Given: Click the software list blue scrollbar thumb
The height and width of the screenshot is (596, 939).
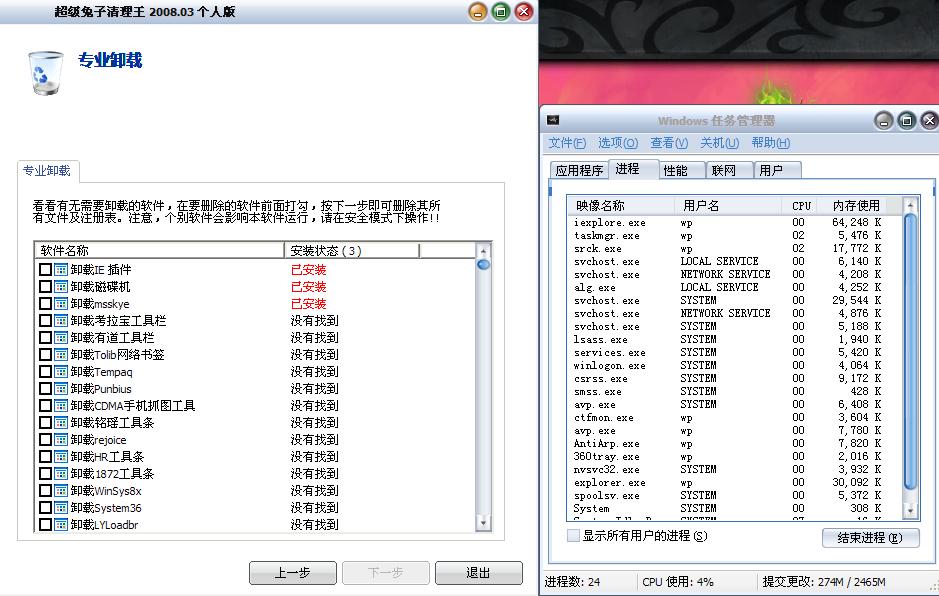Looking at the screenshot, I should 483,264.
